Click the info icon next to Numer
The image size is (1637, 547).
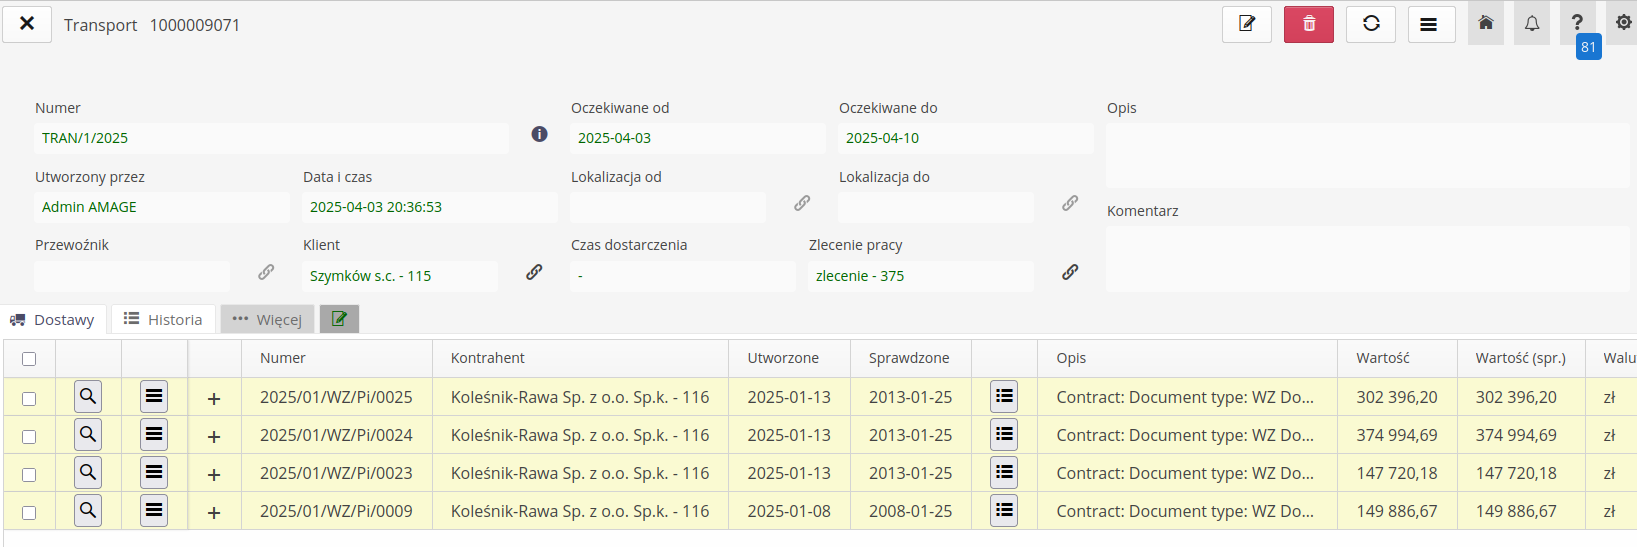tap(539, 134)
